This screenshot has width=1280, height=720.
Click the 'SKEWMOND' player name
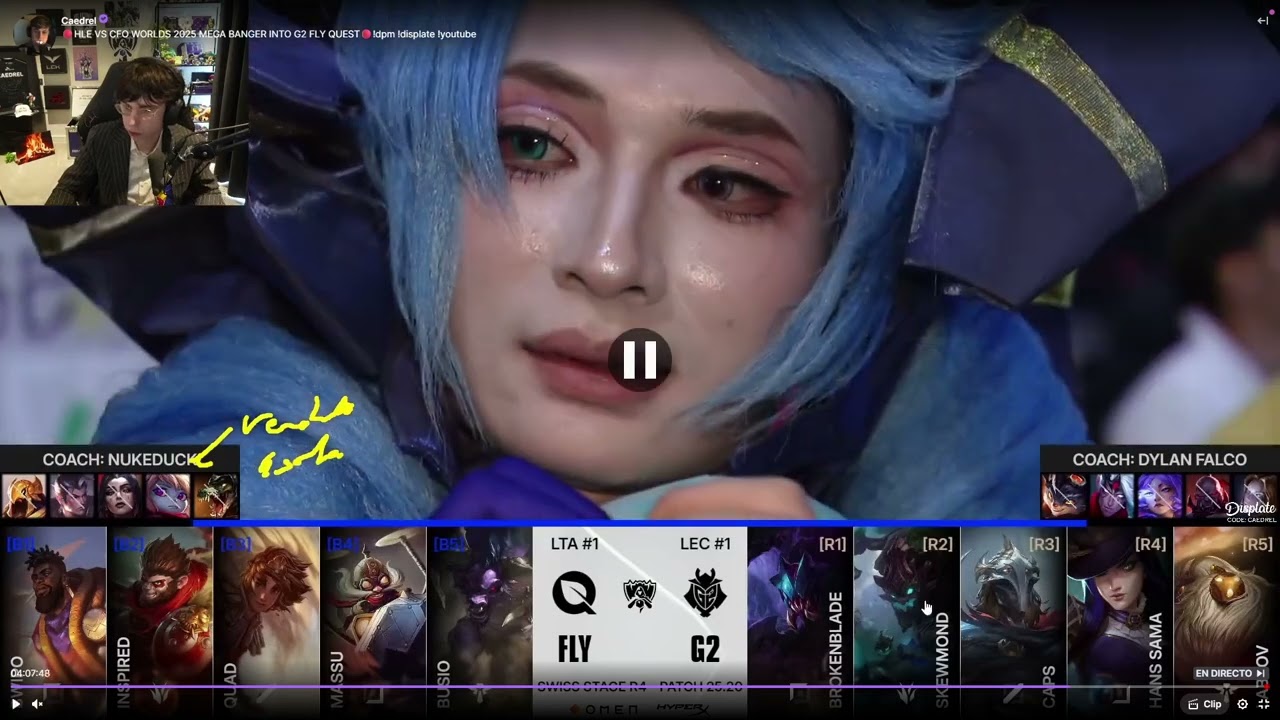coord(942,660)
